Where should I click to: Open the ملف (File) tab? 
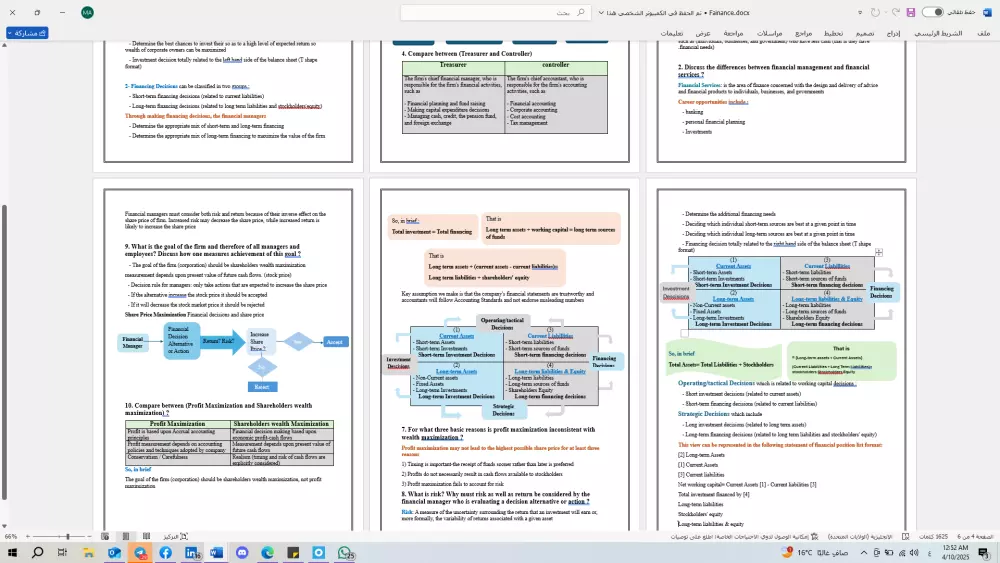point(984,33)
